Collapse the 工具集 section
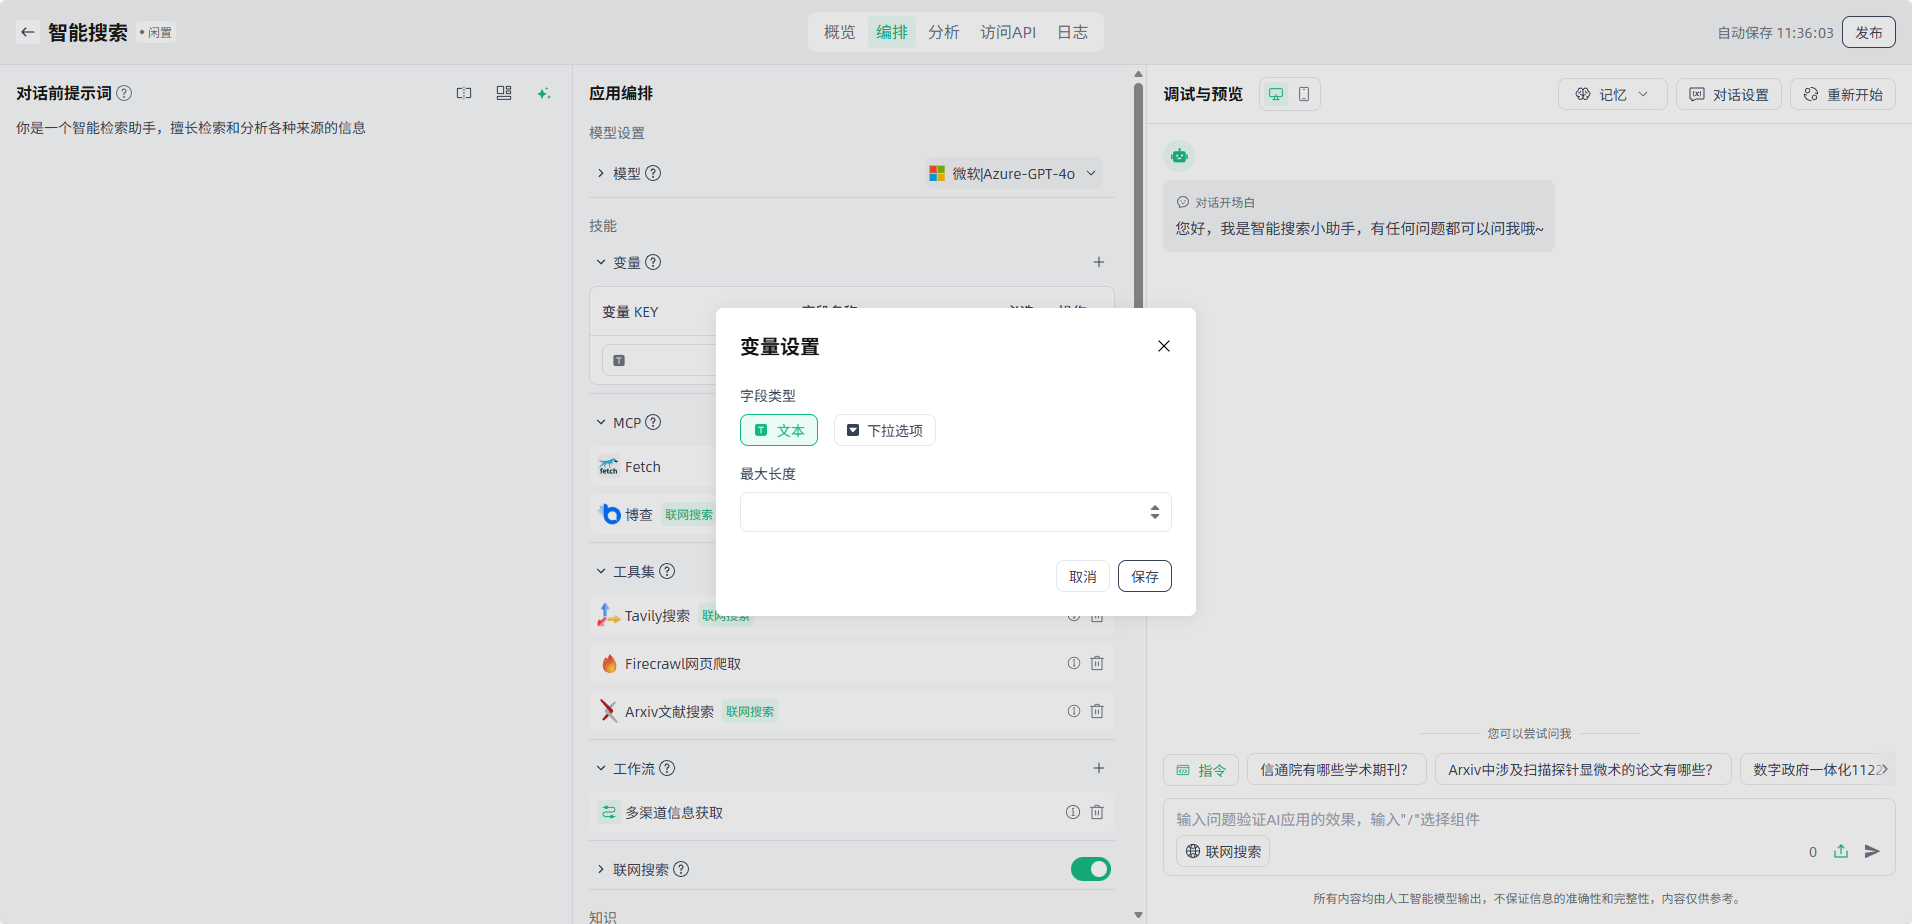The width and height of the screenshot is (1912, 924). tap(601, 571)
